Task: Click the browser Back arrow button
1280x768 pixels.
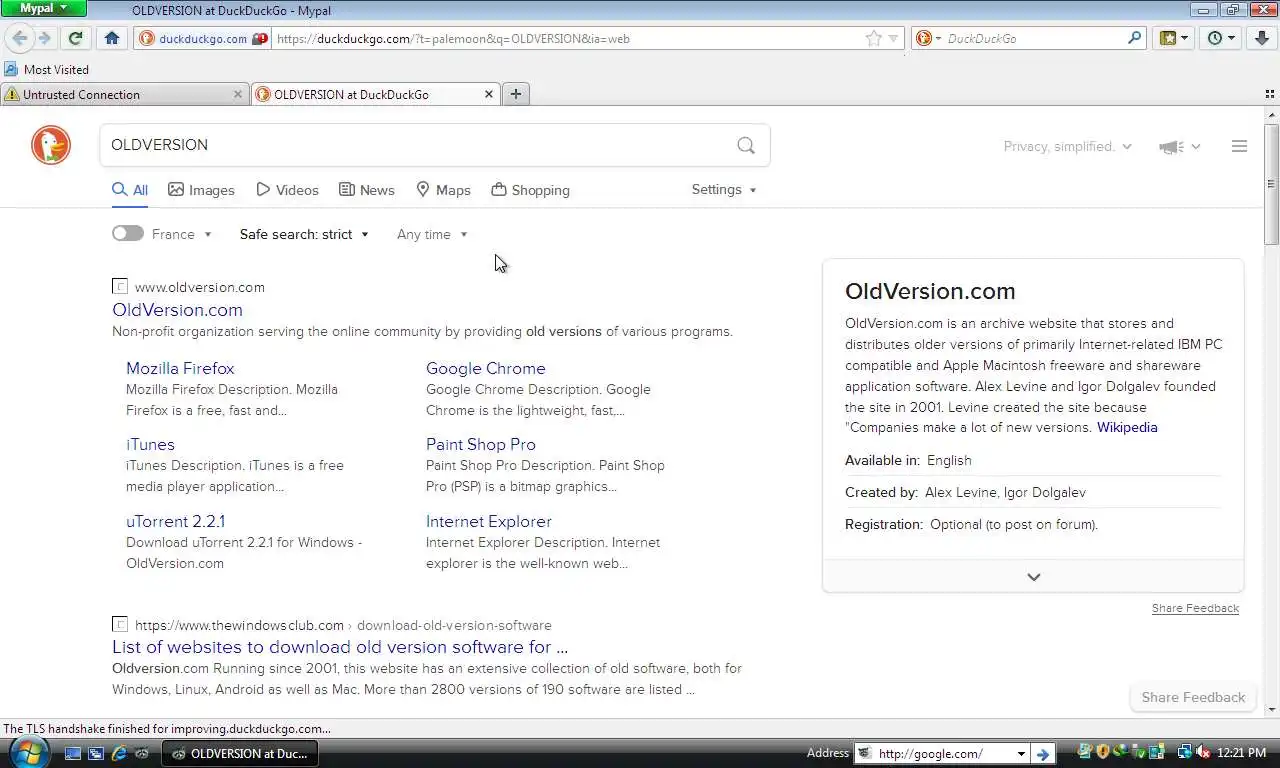Action: click(20, 38)
